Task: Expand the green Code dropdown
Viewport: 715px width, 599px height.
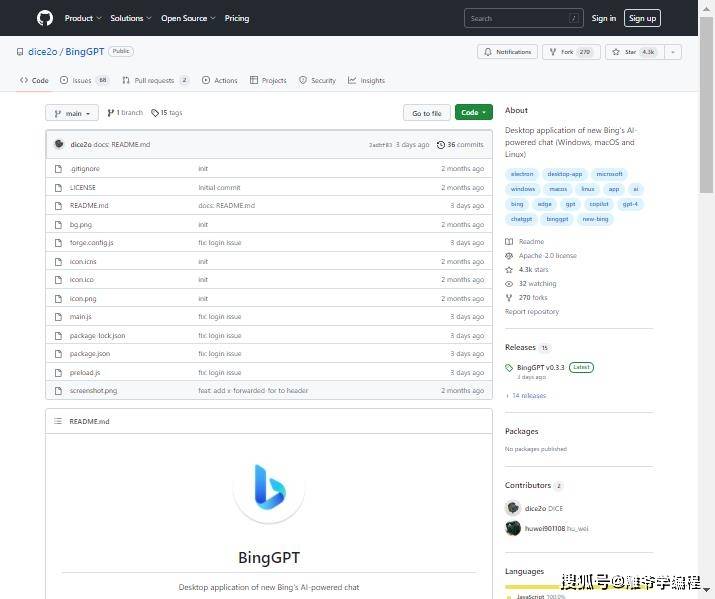Action: click(x=474, y=113)
